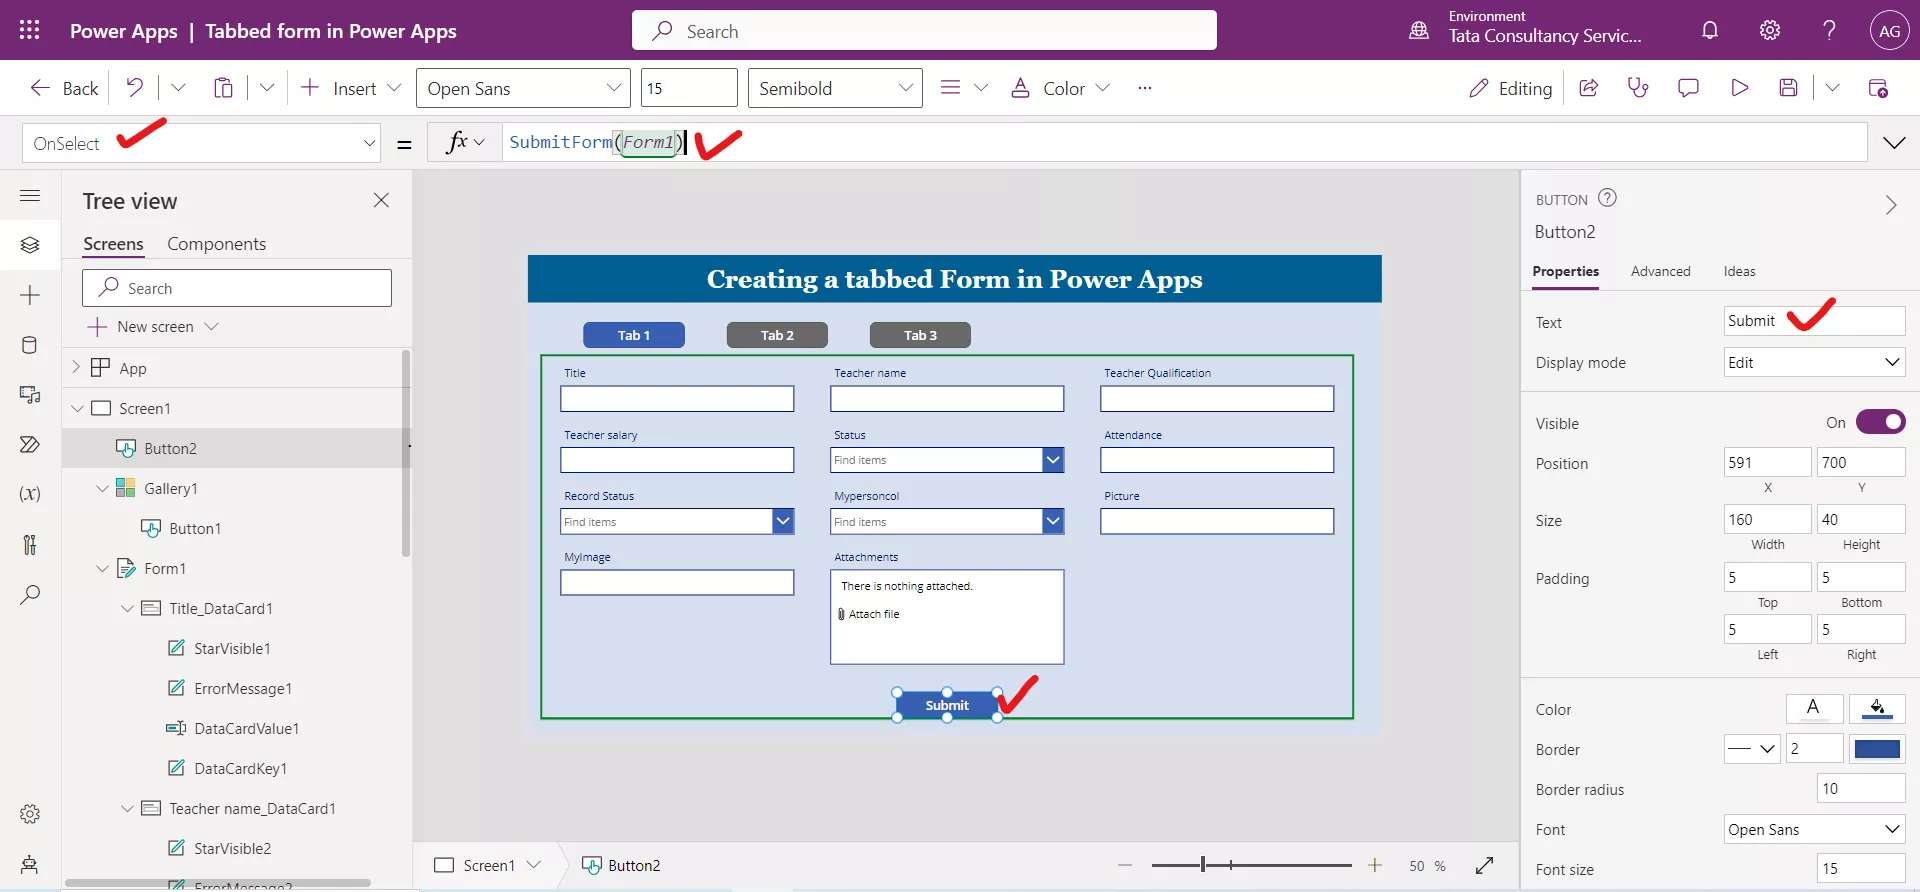This screenshot has width=1920, height=892.
Task: Click the Tab 1 button on canvas
Action: pos(634,335)
